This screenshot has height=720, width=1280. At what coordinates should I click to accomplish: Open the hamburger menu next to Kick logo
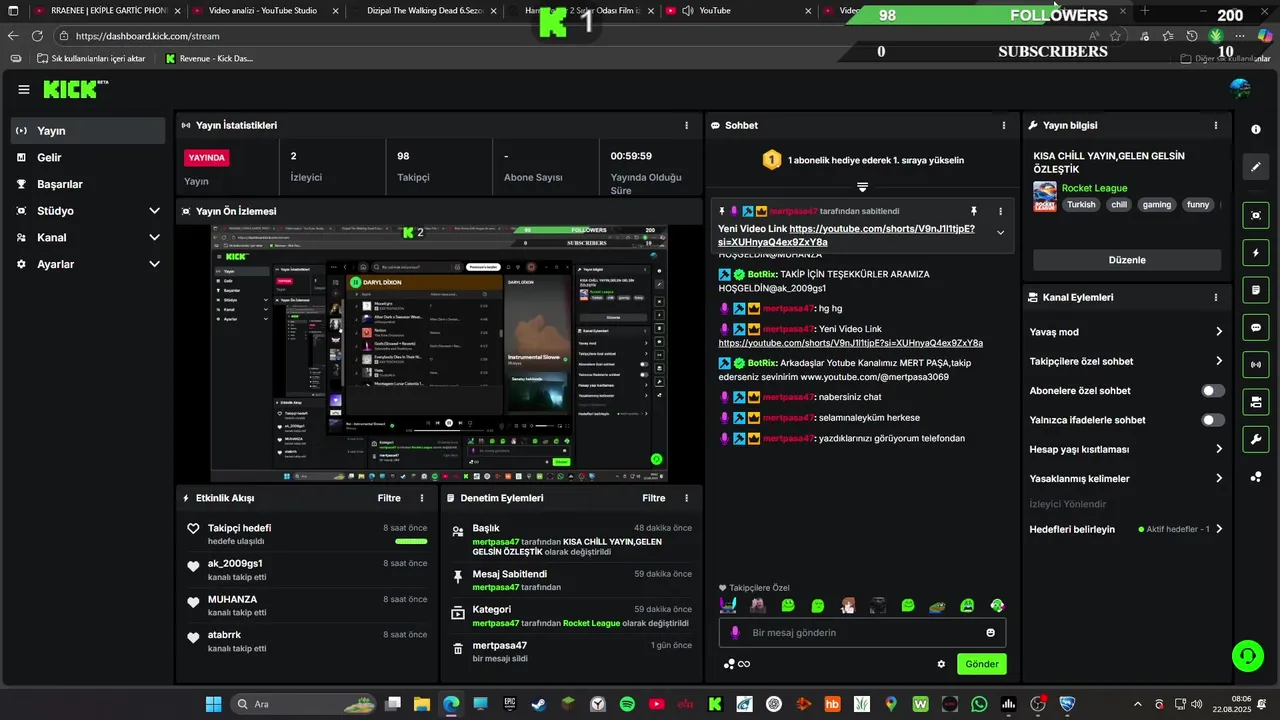coord(24,90)
